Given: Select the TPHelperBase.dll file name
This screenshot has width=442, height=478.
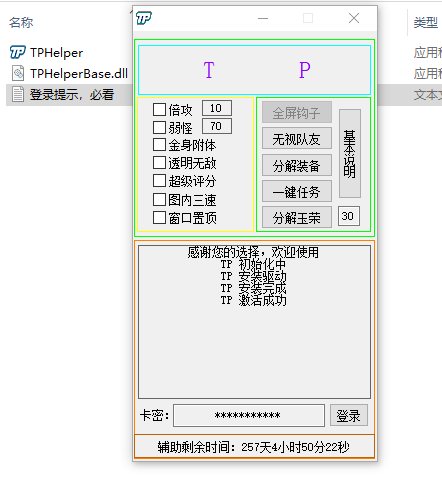Looking at the screenshot, I should tap(79, 73).
